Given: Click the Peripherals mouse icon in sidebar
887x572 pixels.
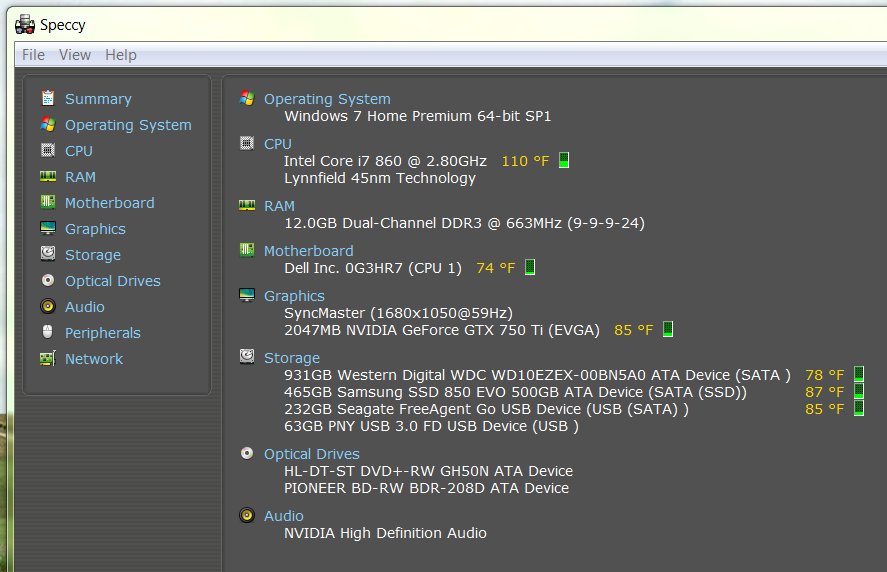Looking at the screenshot, I should coord(47,332).
